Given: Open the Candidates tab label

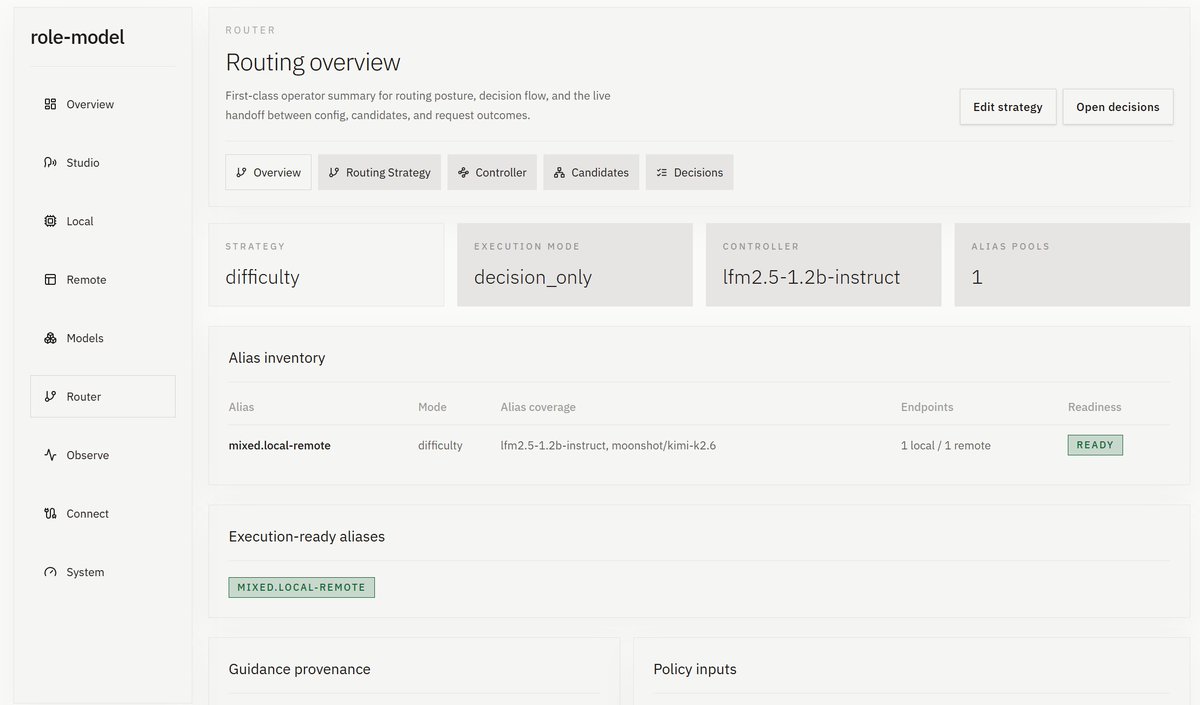Looking at the screenshot, I should [x=600, y=172].
